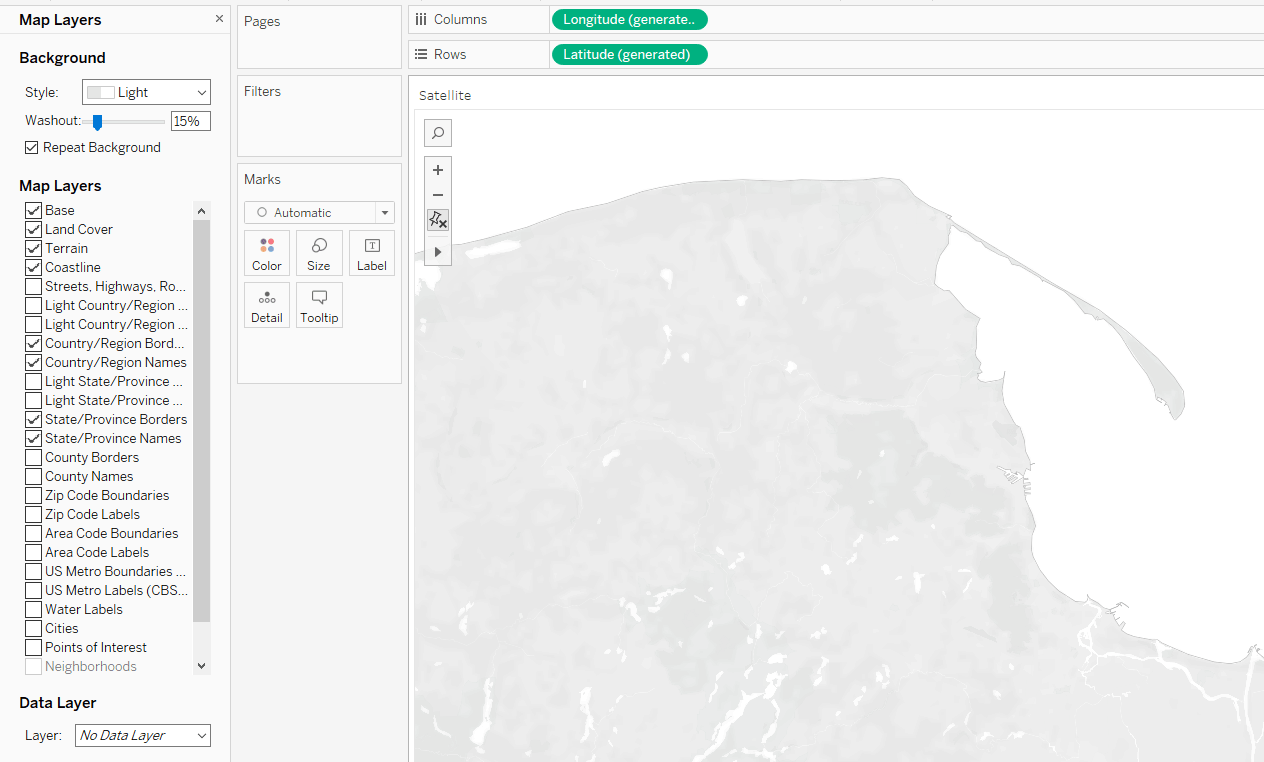Open the Automatic mark type dropdown
The width and height of the screenshot is (1264, 762).
click(x=384, y=212)
